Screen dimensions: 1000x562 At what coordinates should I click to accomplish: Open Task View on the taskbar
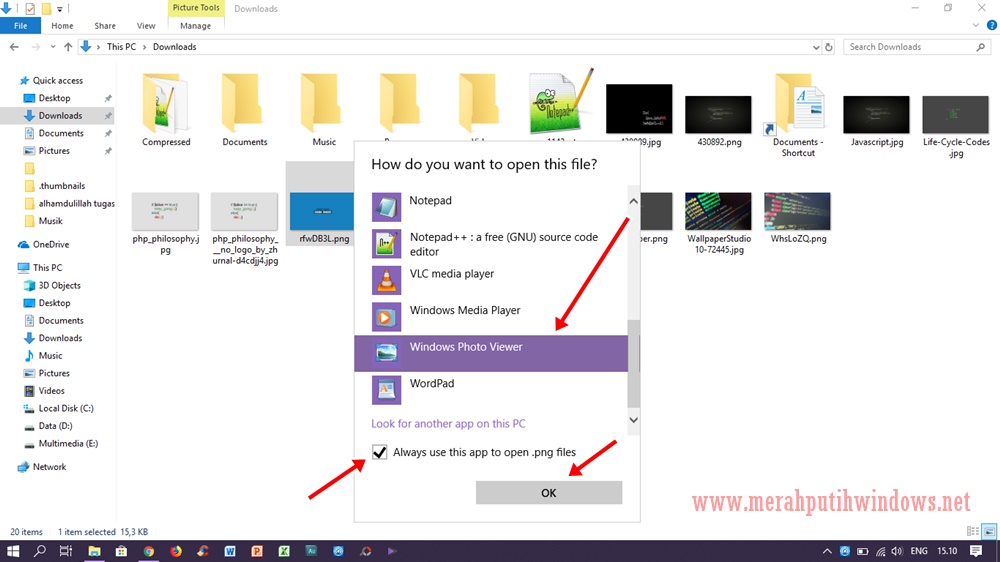(x=66, y=551)
